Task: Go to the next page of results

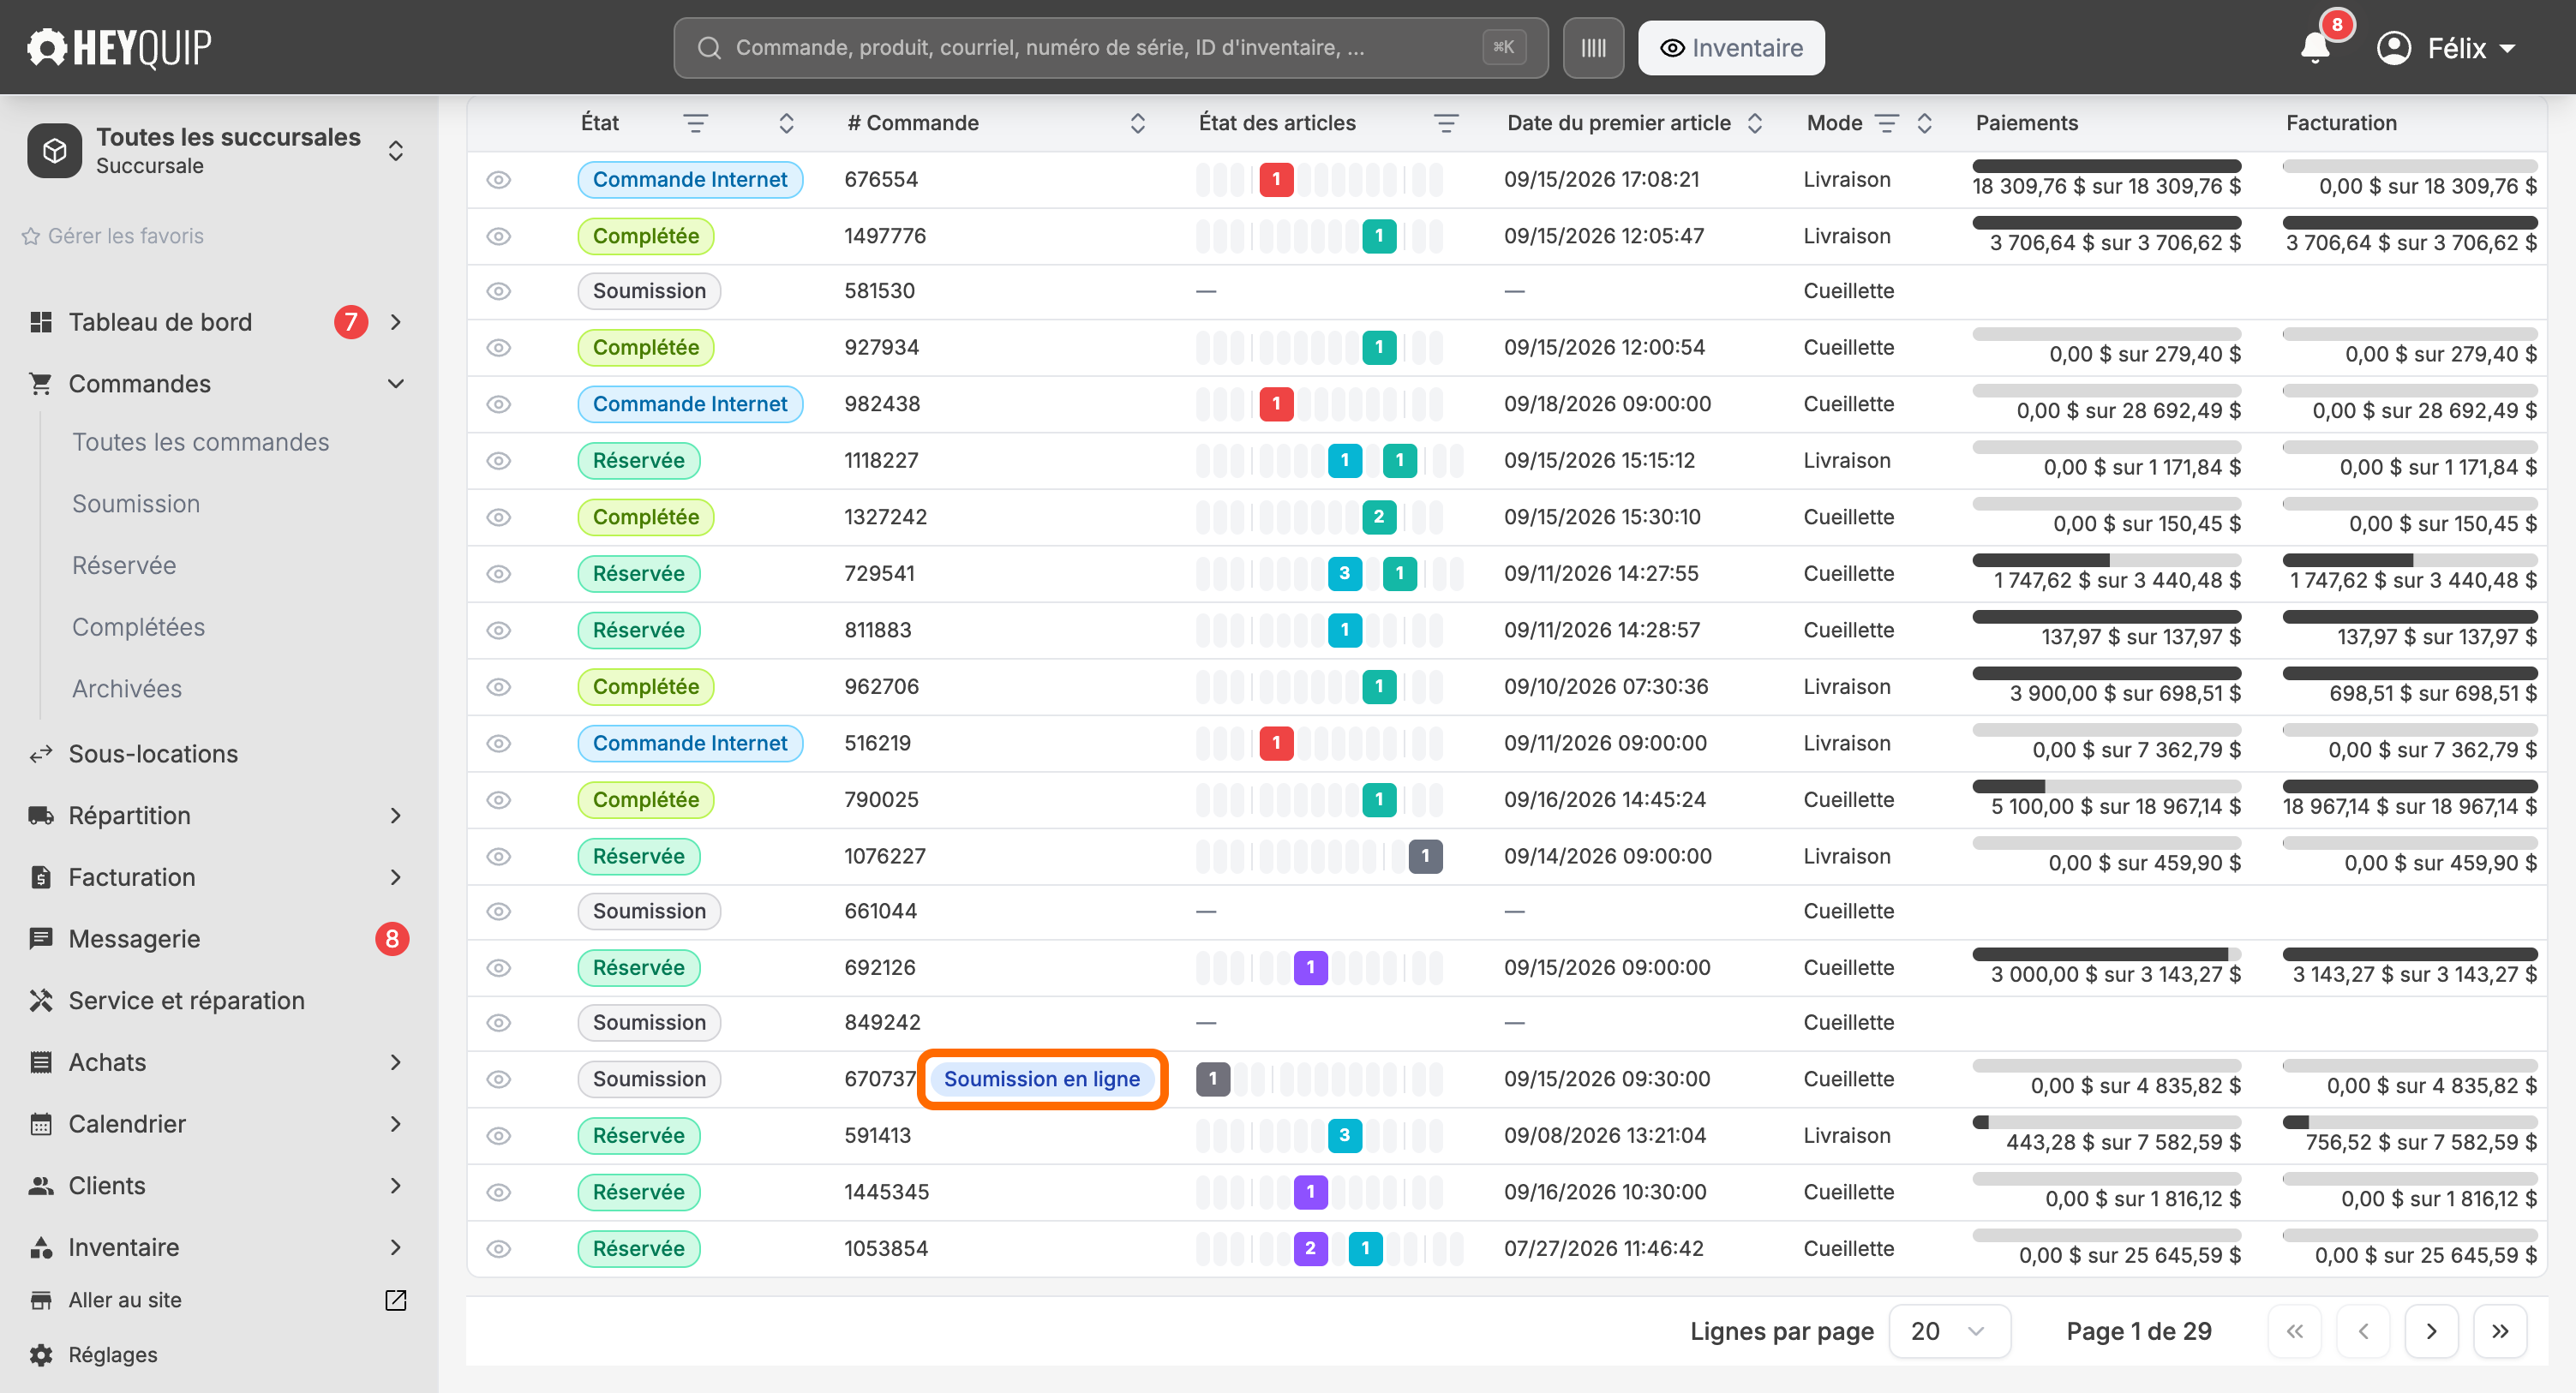Action: click(x=2431, y=1331)
